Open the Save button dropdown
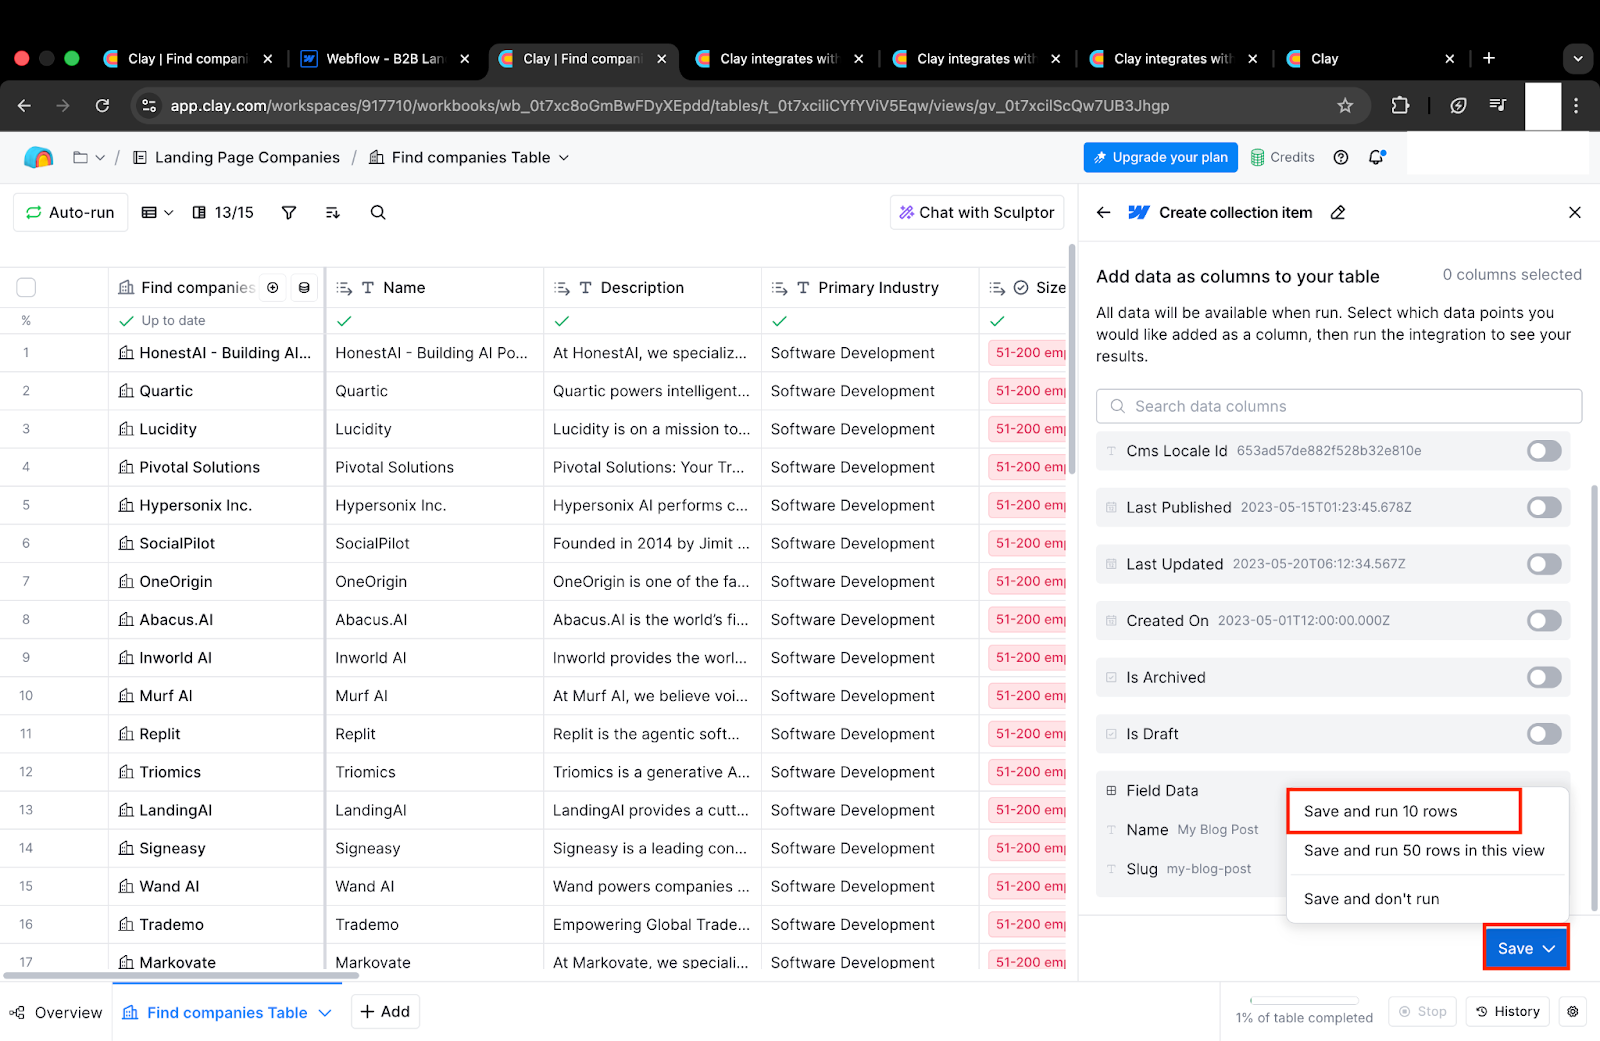Image resolution: width=1600 pixels, height=1041 pixels. [x=1526, y=948]
